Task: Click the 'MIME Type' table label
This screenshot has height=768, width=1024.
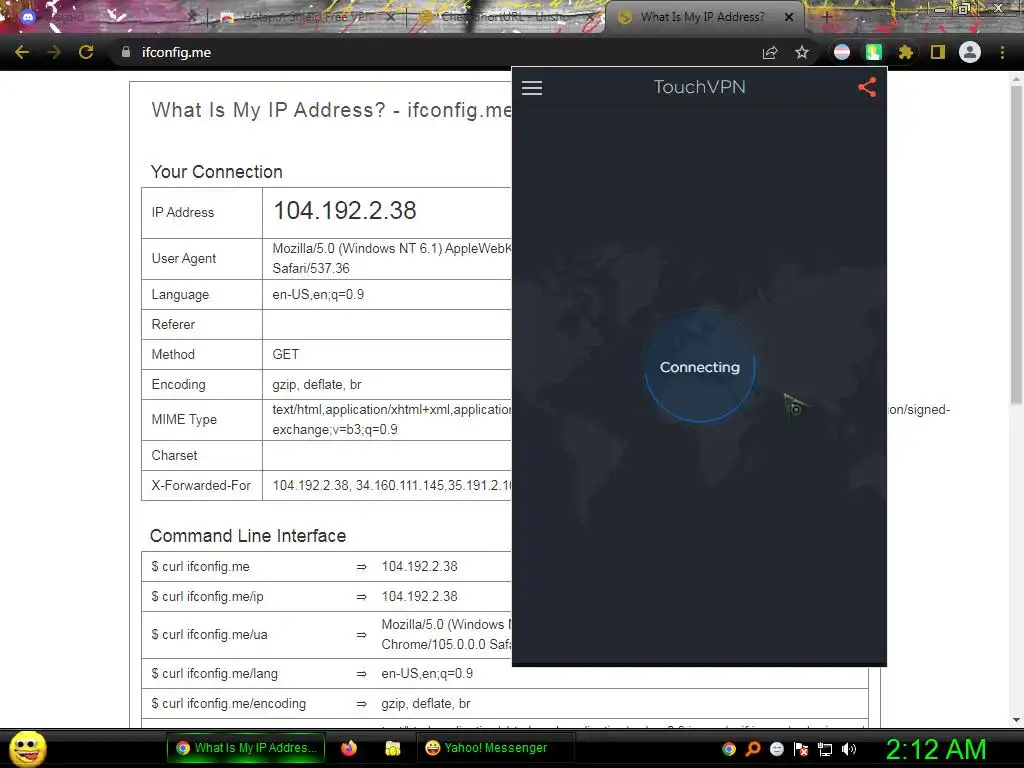Action: click(x=184, y=420)
